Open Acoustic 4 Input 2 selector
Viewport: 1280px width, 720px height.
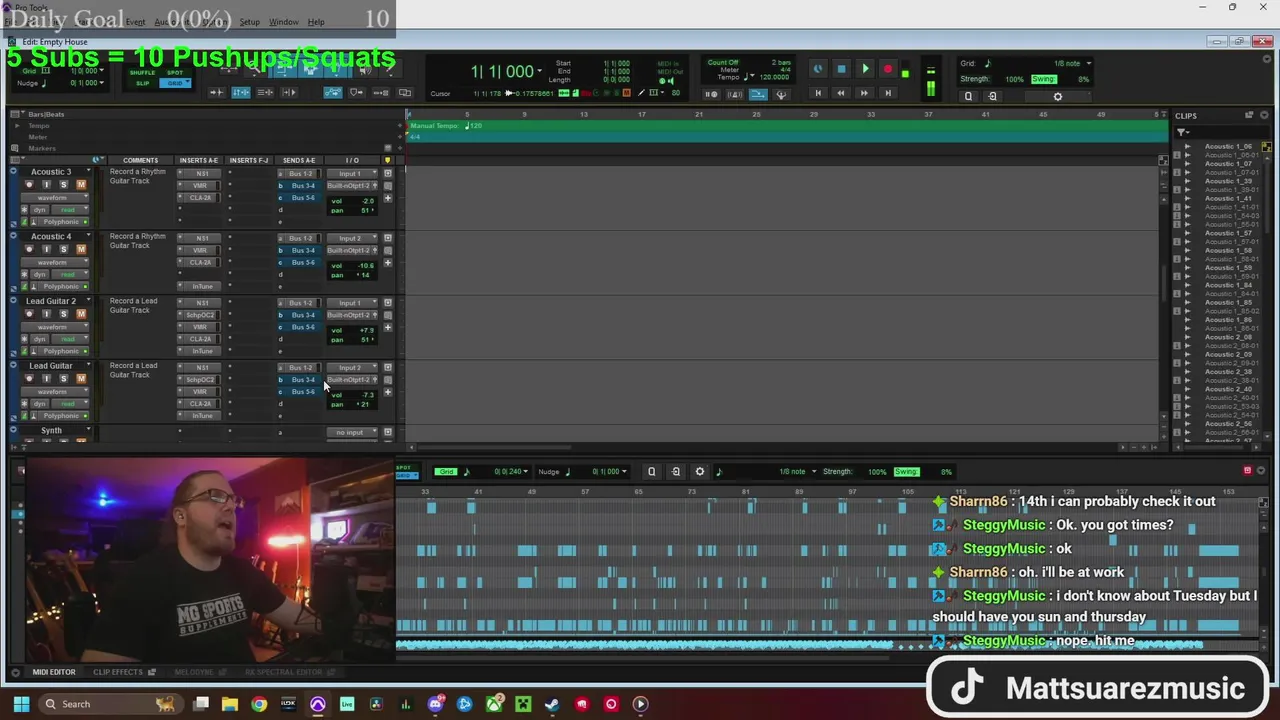coord(352,239)
